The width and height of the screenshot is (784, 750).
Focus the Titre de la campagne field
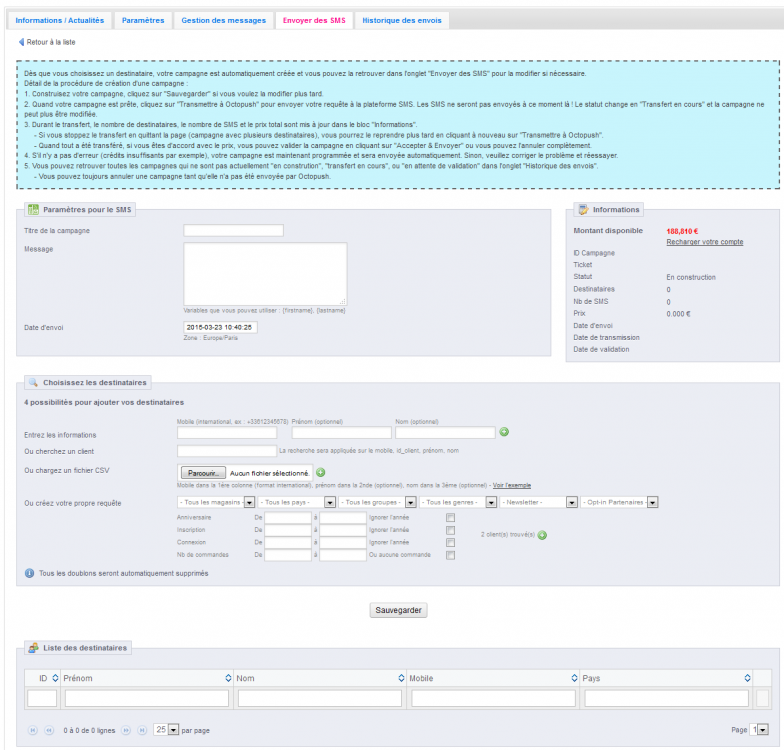pyautogui.click(x=234, y=230)
